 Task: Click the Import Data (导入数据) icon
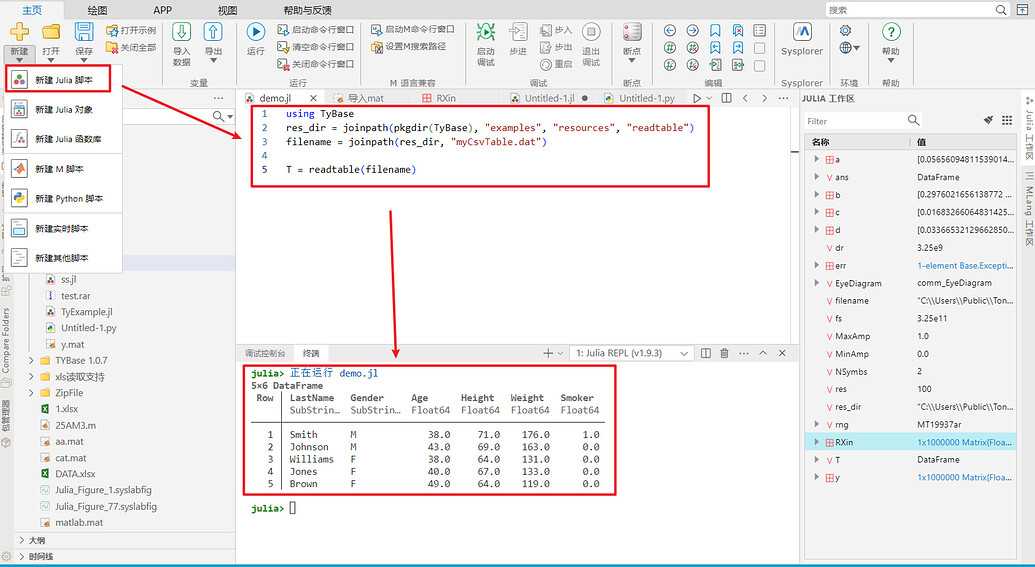[x=182, y=32]
